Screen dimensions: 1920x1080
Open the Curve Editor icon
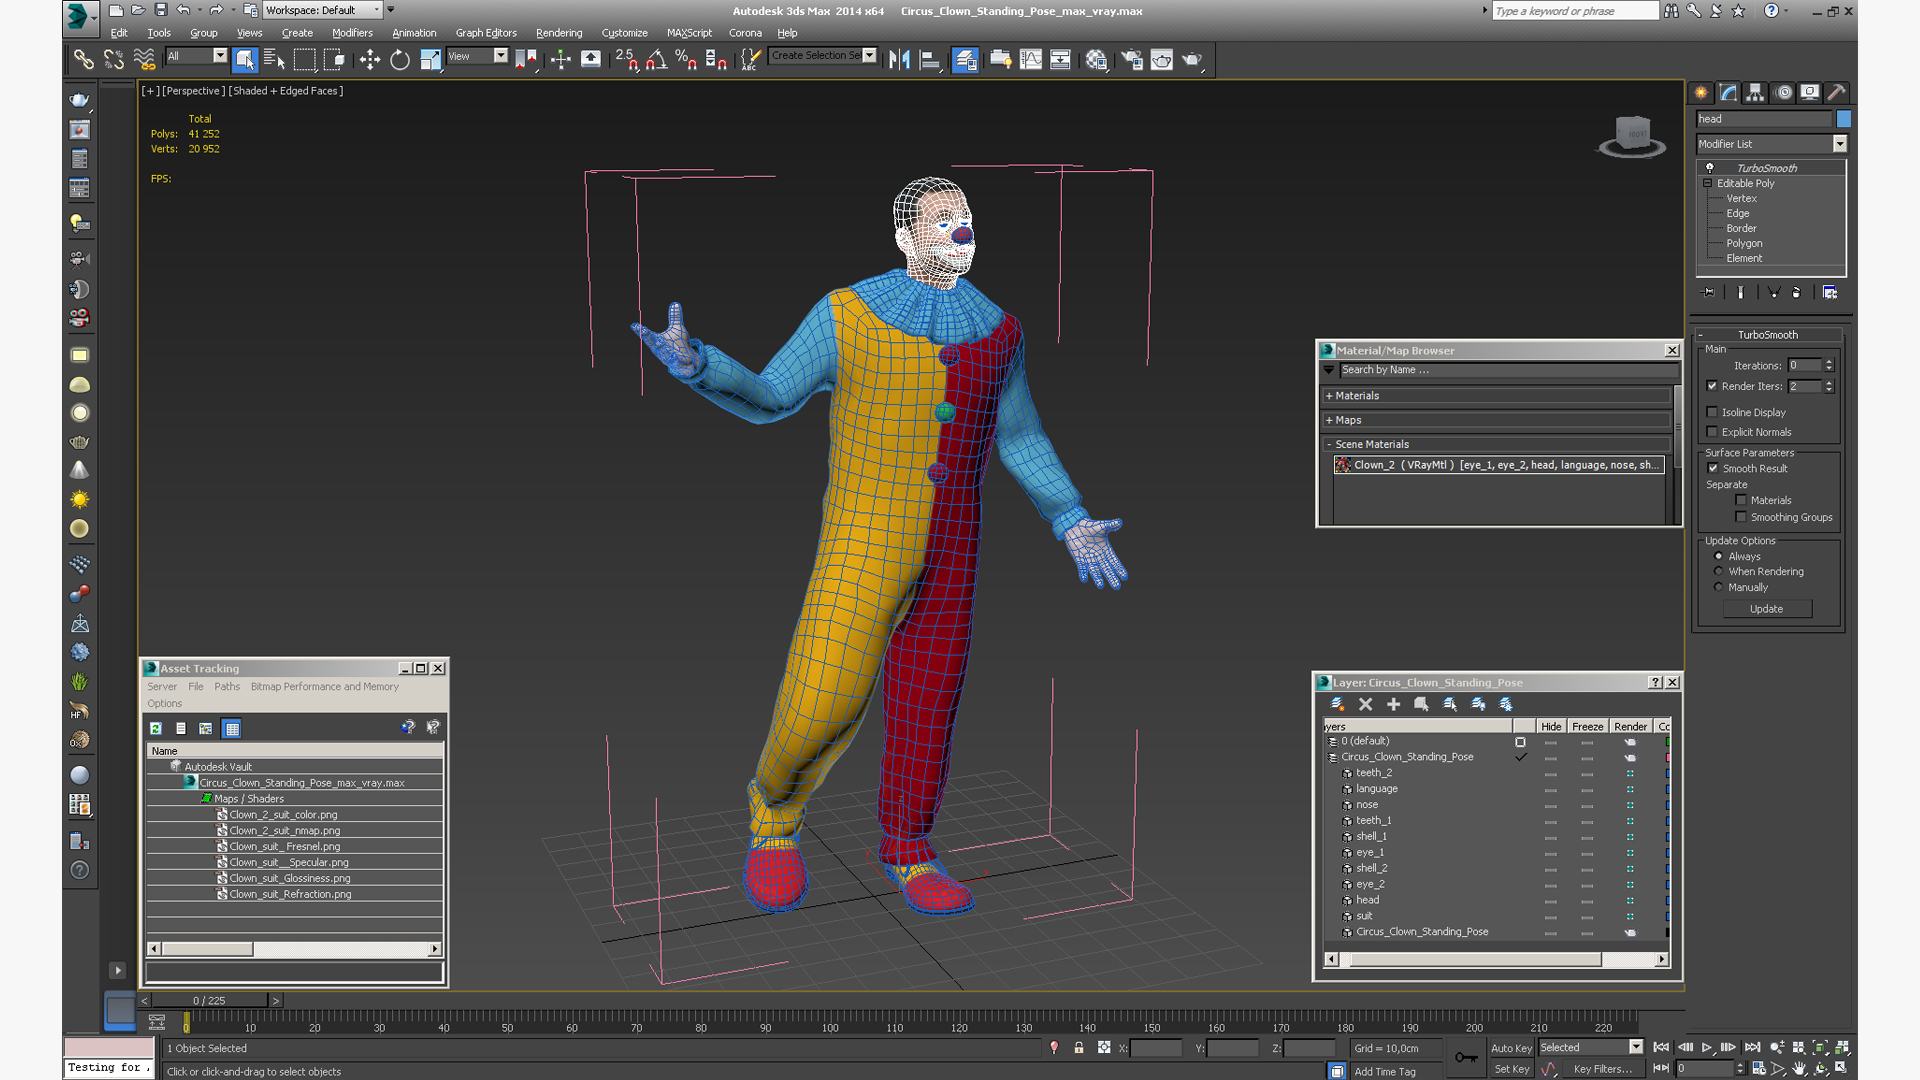[x=1031, y=60]
